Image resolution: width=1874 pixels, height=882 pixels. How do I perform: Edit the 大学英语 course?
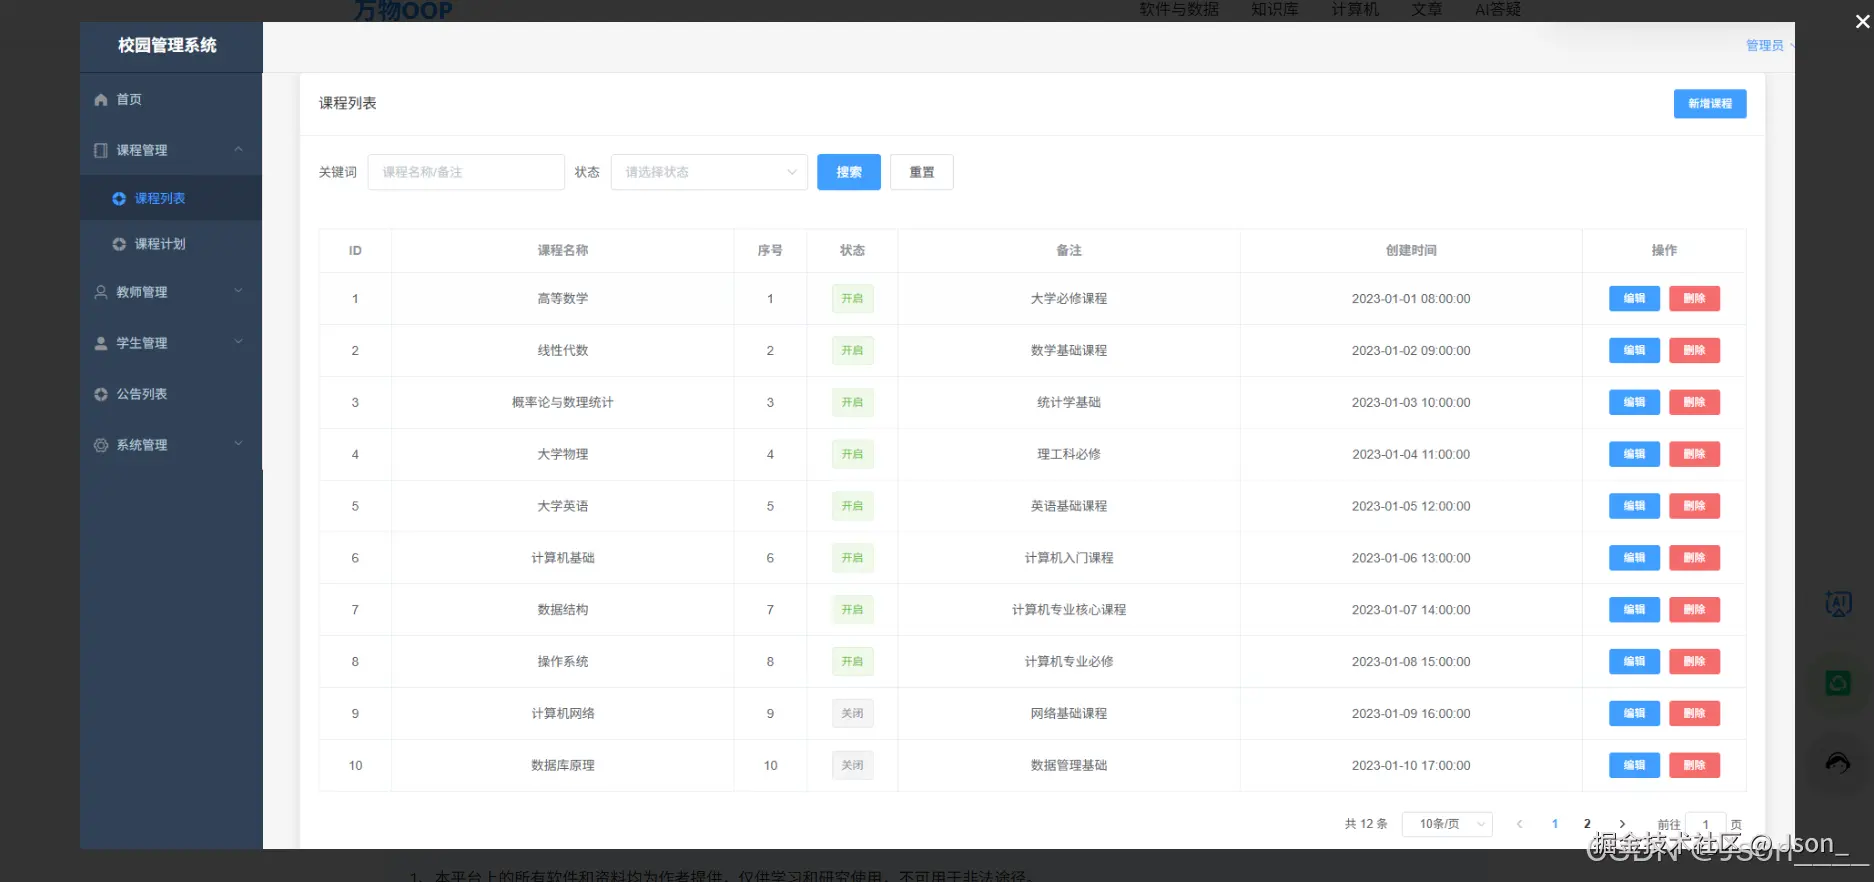(x=1634, y=506)
